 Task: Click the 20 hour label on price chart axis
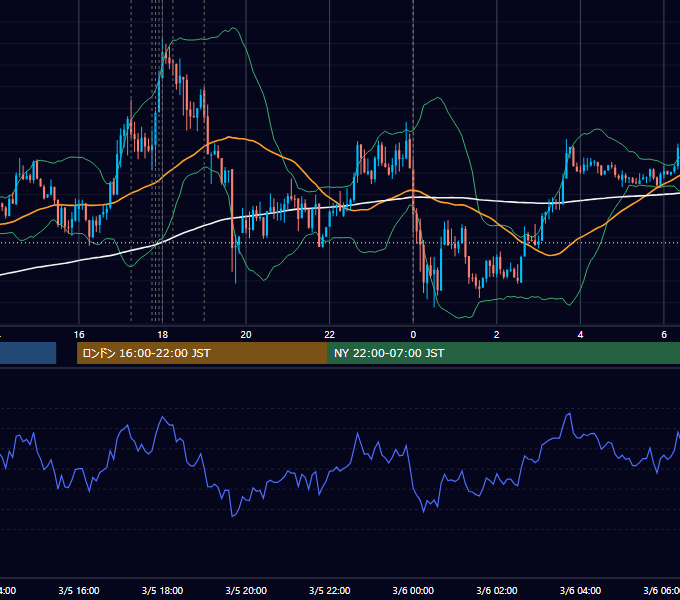pyautogui.click(x=246, y=335)
